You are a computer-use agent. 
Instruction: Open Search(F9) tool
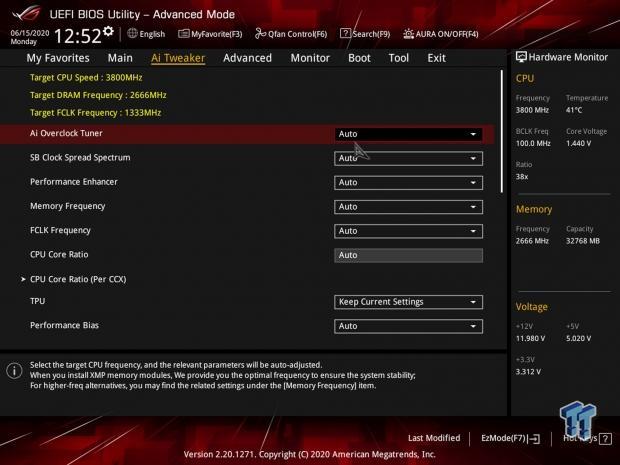(365, 34)
